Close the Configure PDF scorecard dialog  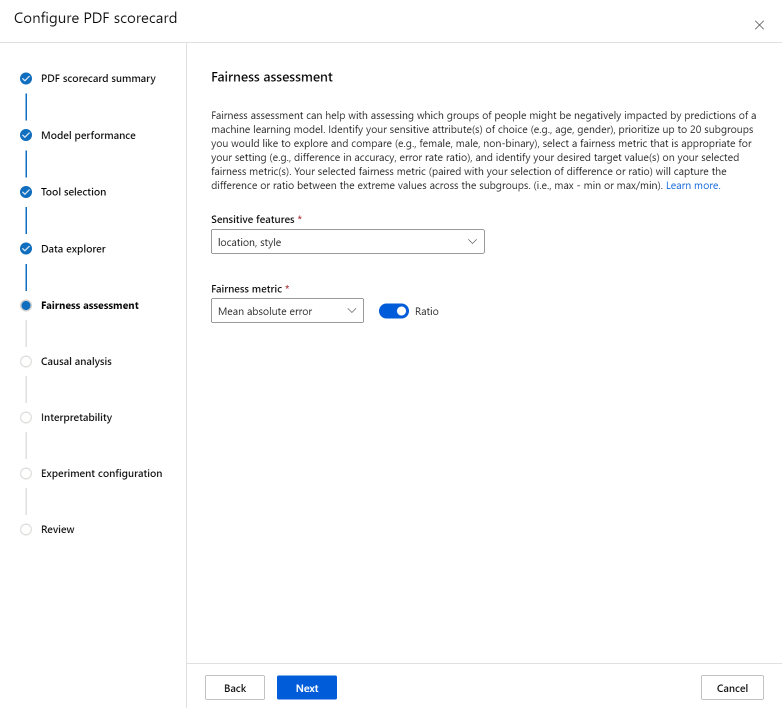click(759, 25)
